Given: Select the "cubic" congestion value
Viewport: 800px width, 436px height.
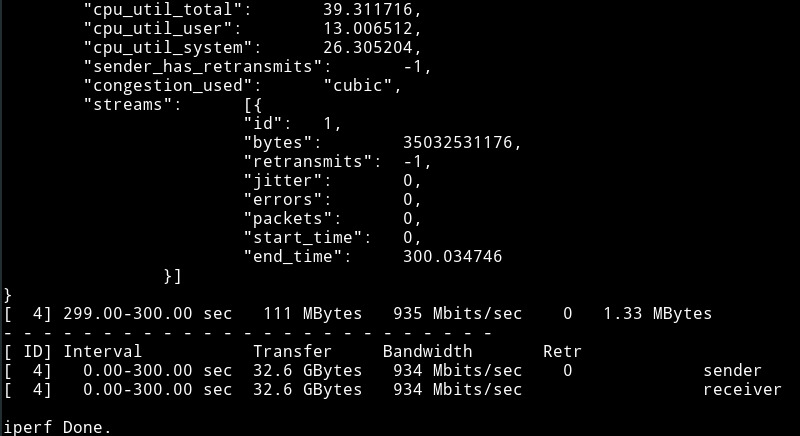Looking at the screenshot, I should click(362, 86).
